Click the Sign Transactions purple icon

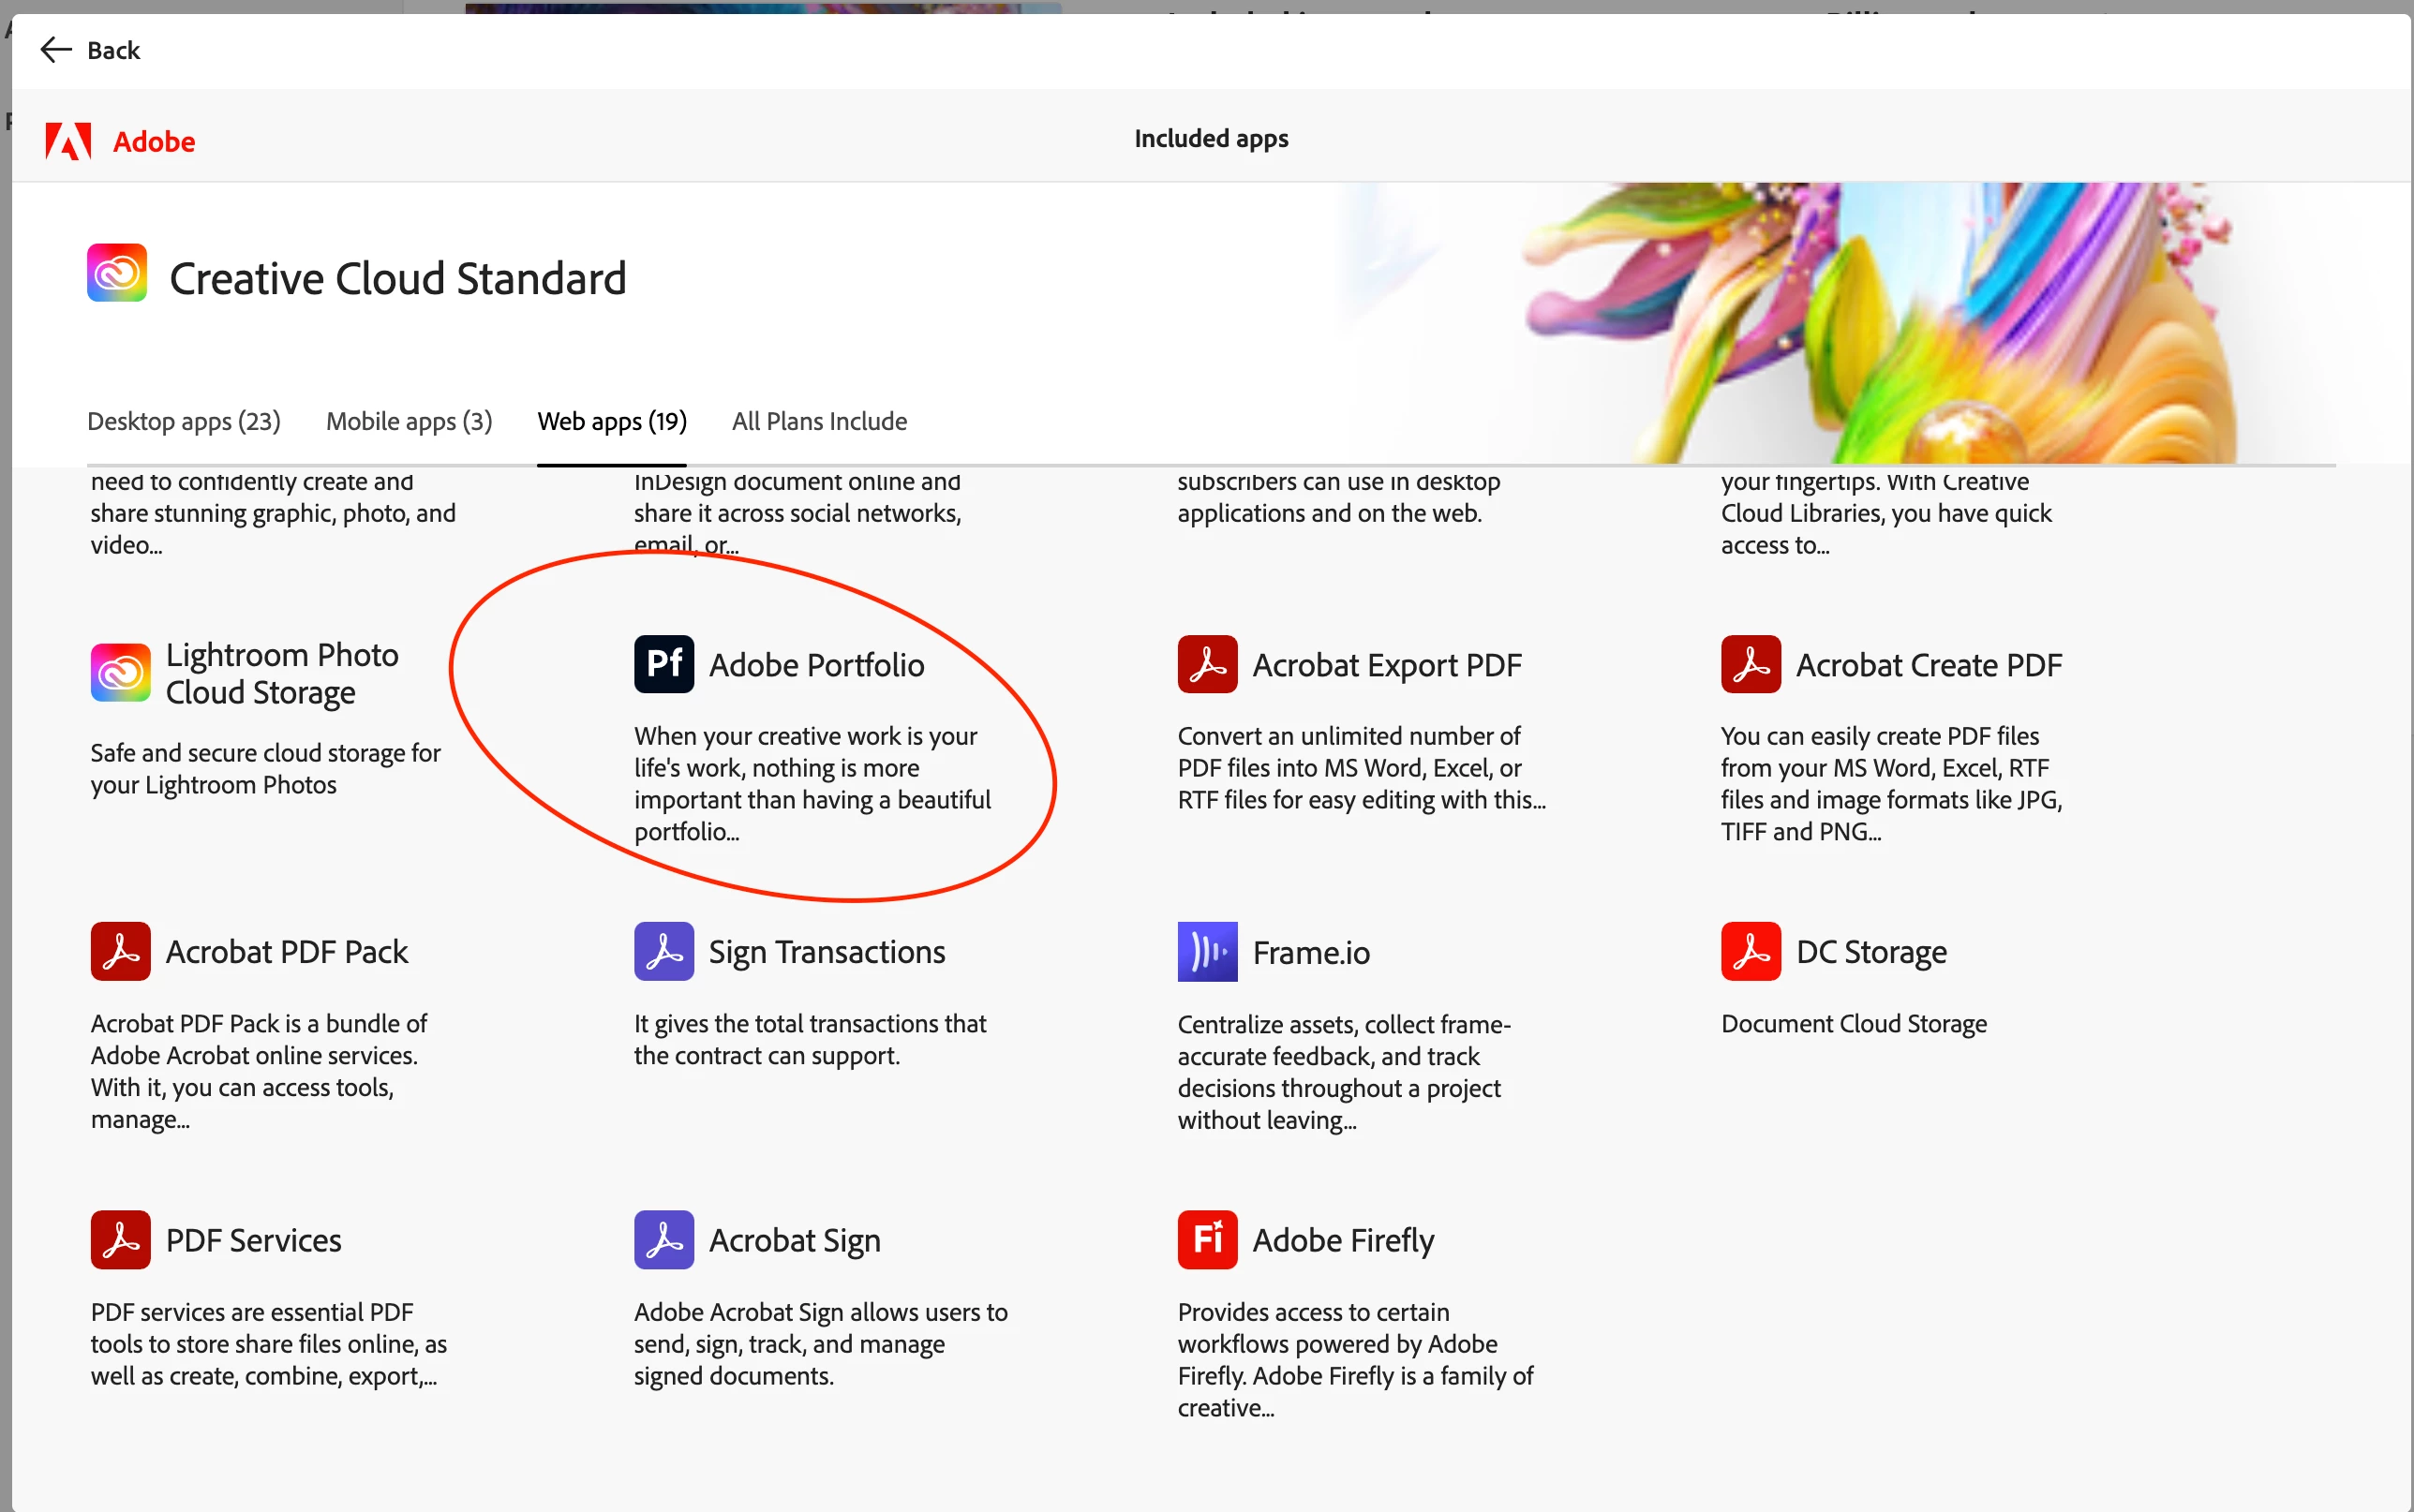[x=663, y=951]
